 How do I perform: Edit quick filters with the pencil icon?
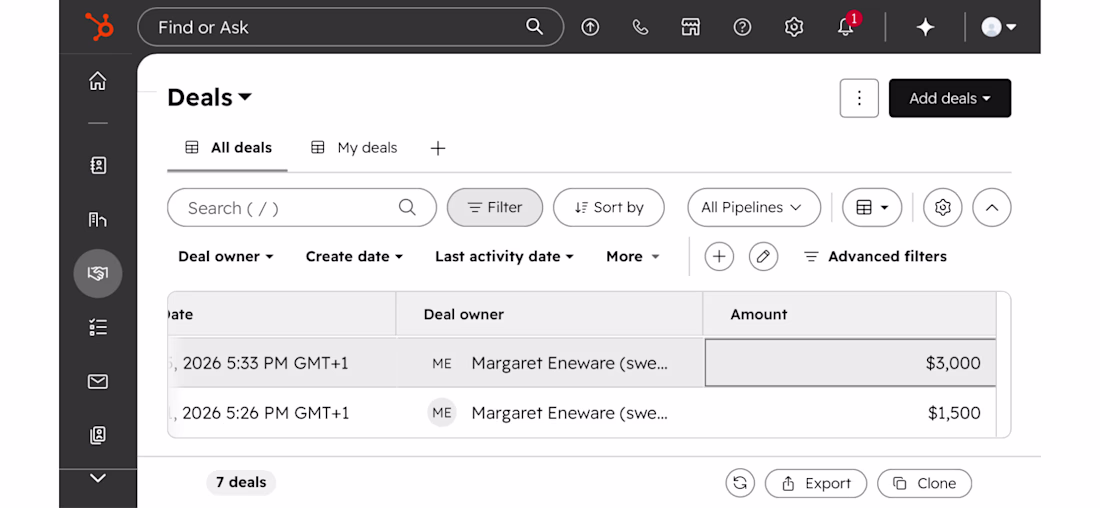coord(763,256)
